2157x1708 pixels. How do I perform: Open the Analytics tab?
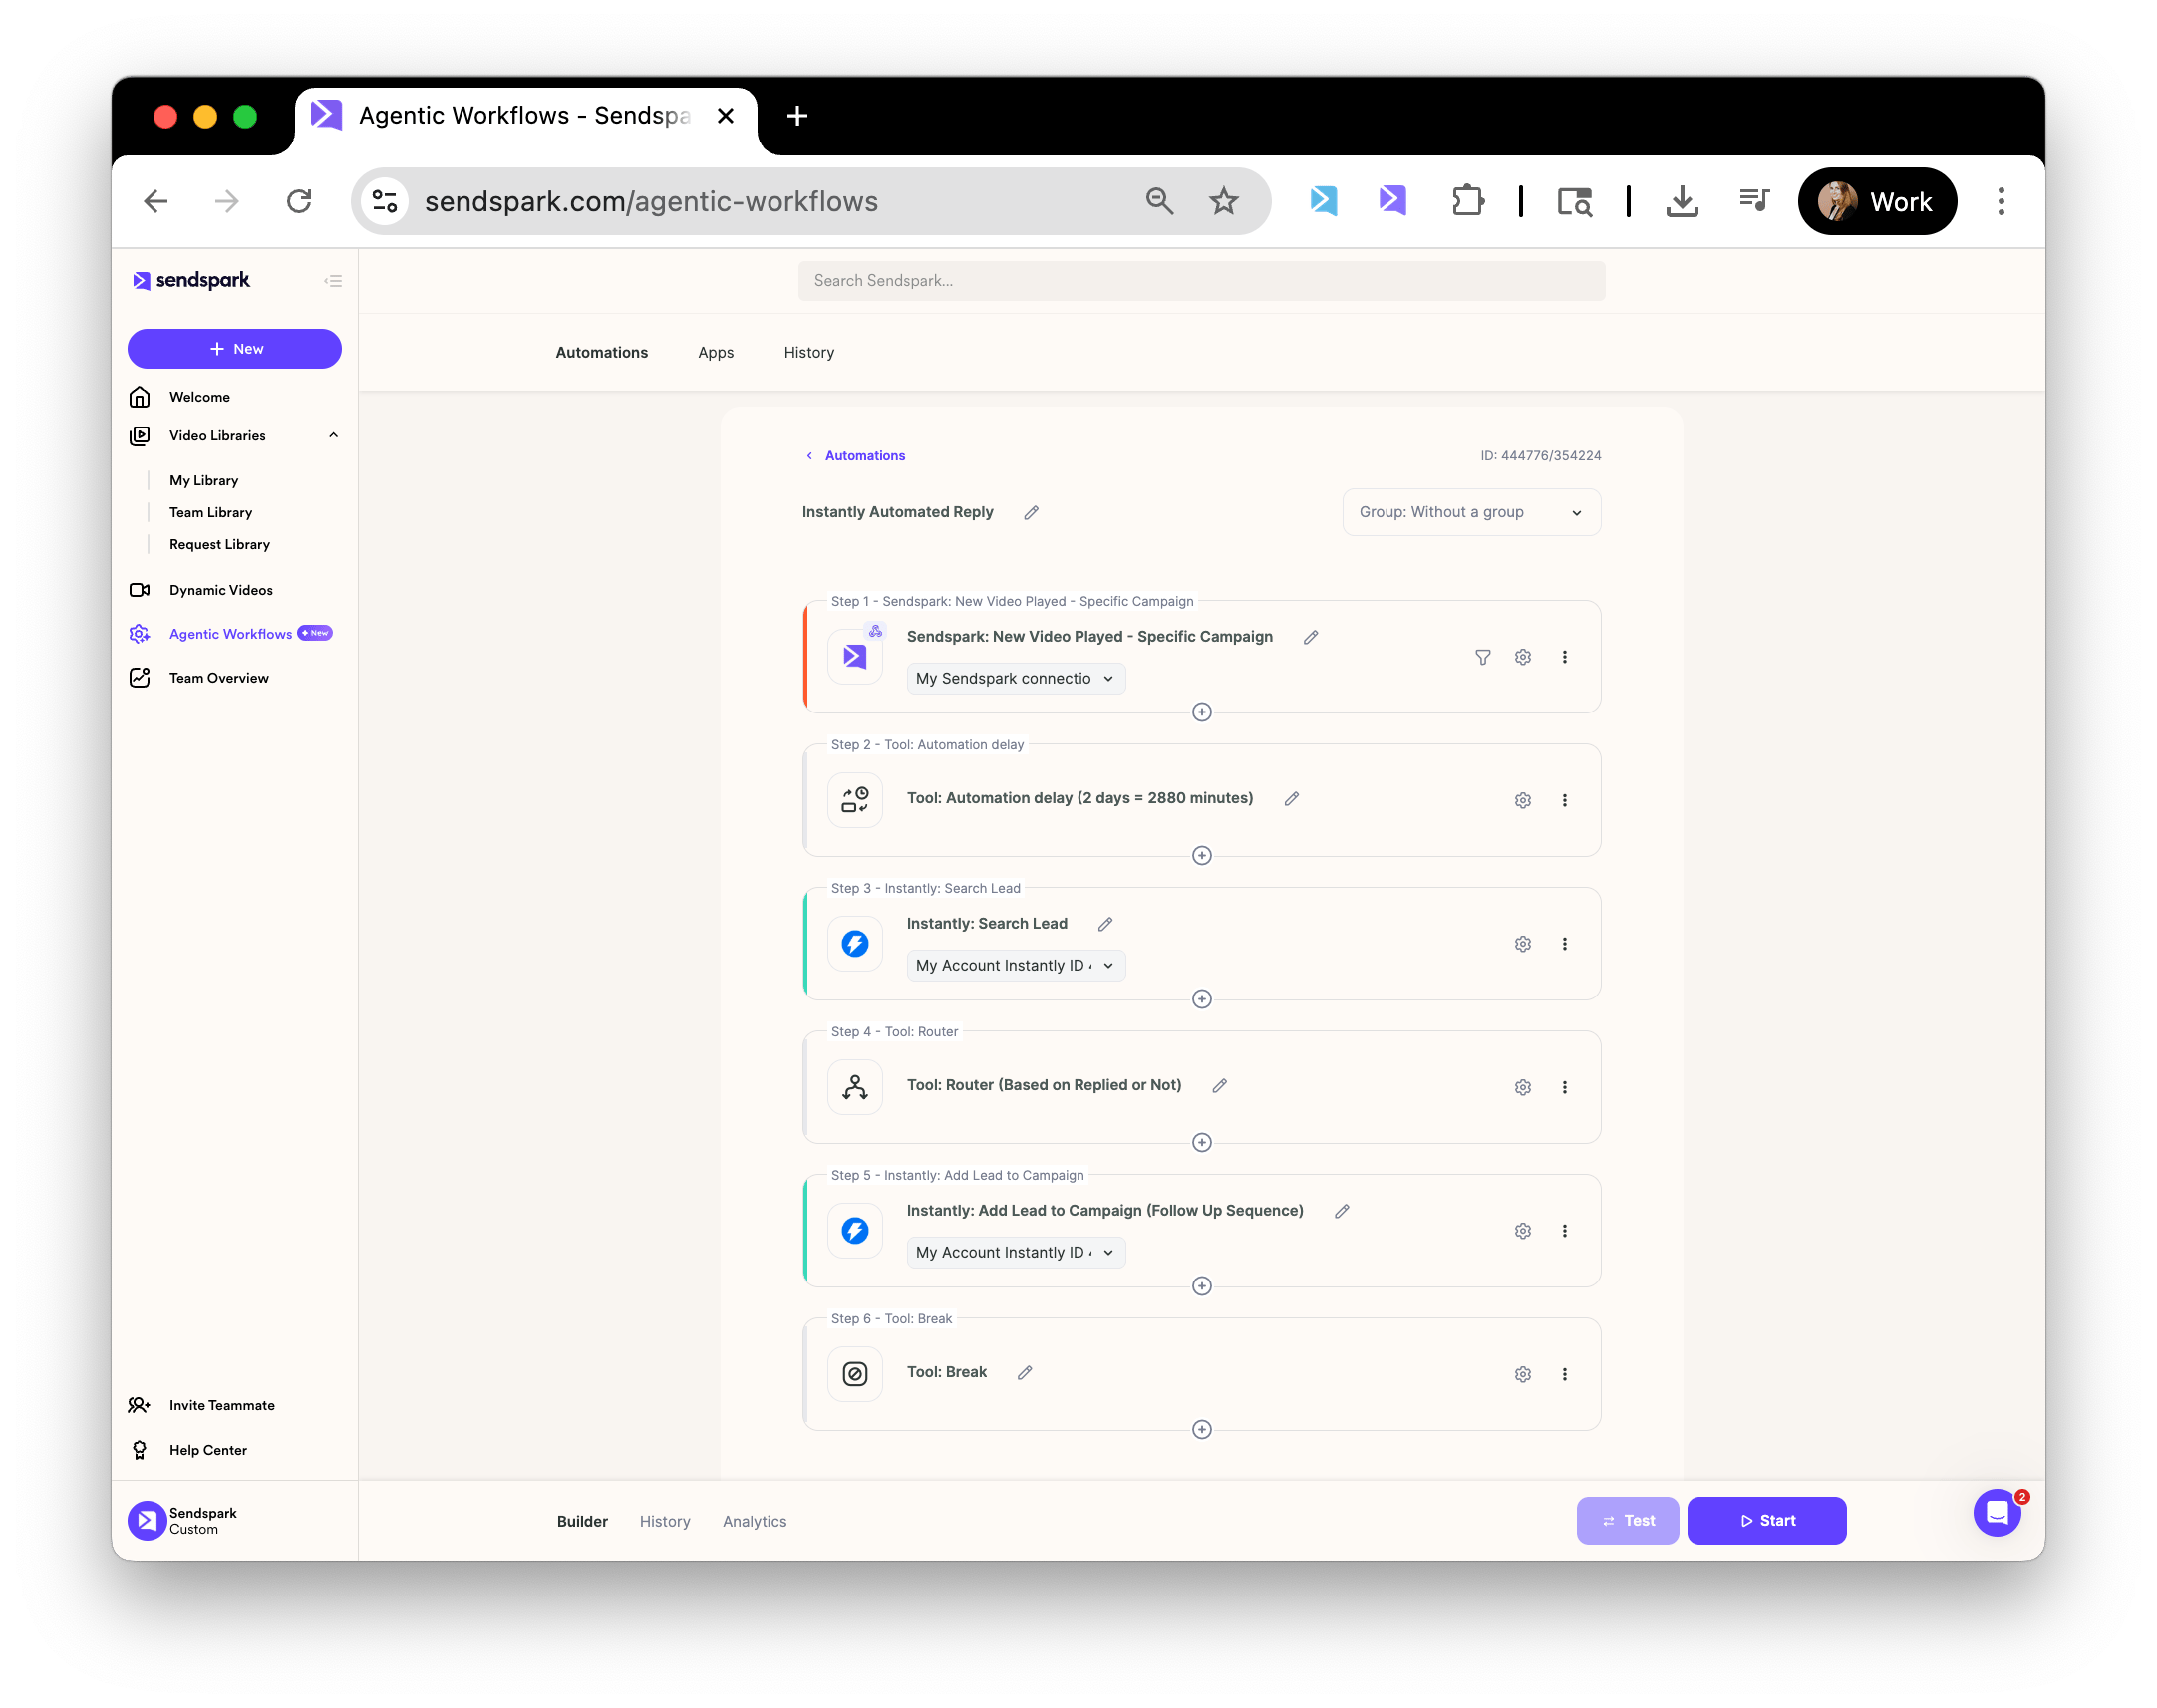(x=754, y=1521)
